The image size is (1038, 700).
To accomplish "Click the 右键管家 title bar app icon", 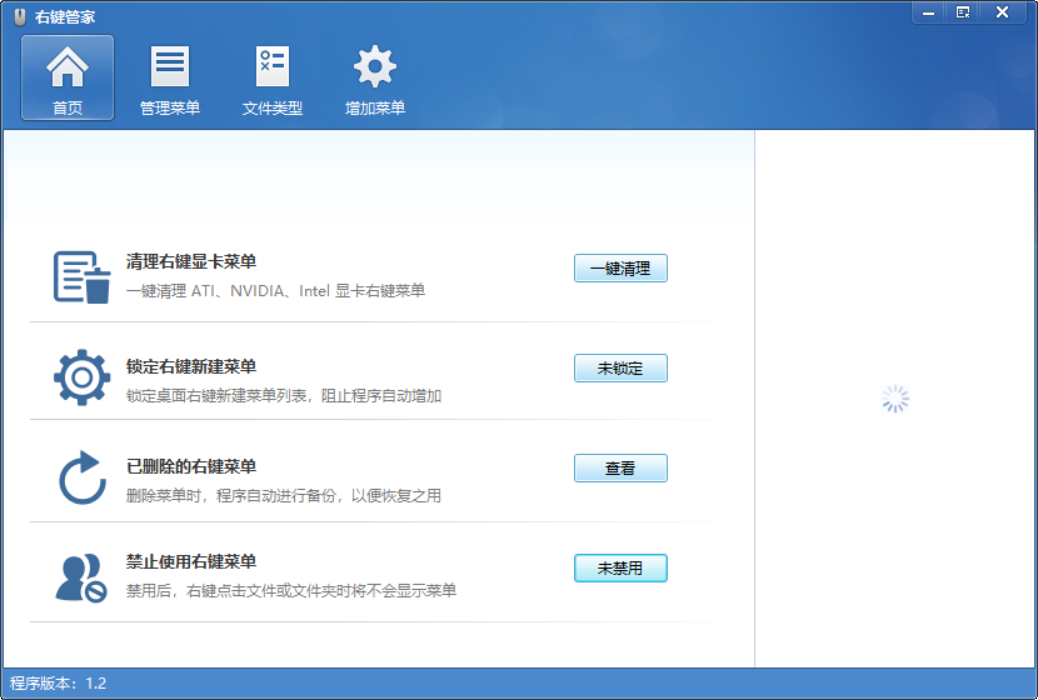I will point(18,13).
